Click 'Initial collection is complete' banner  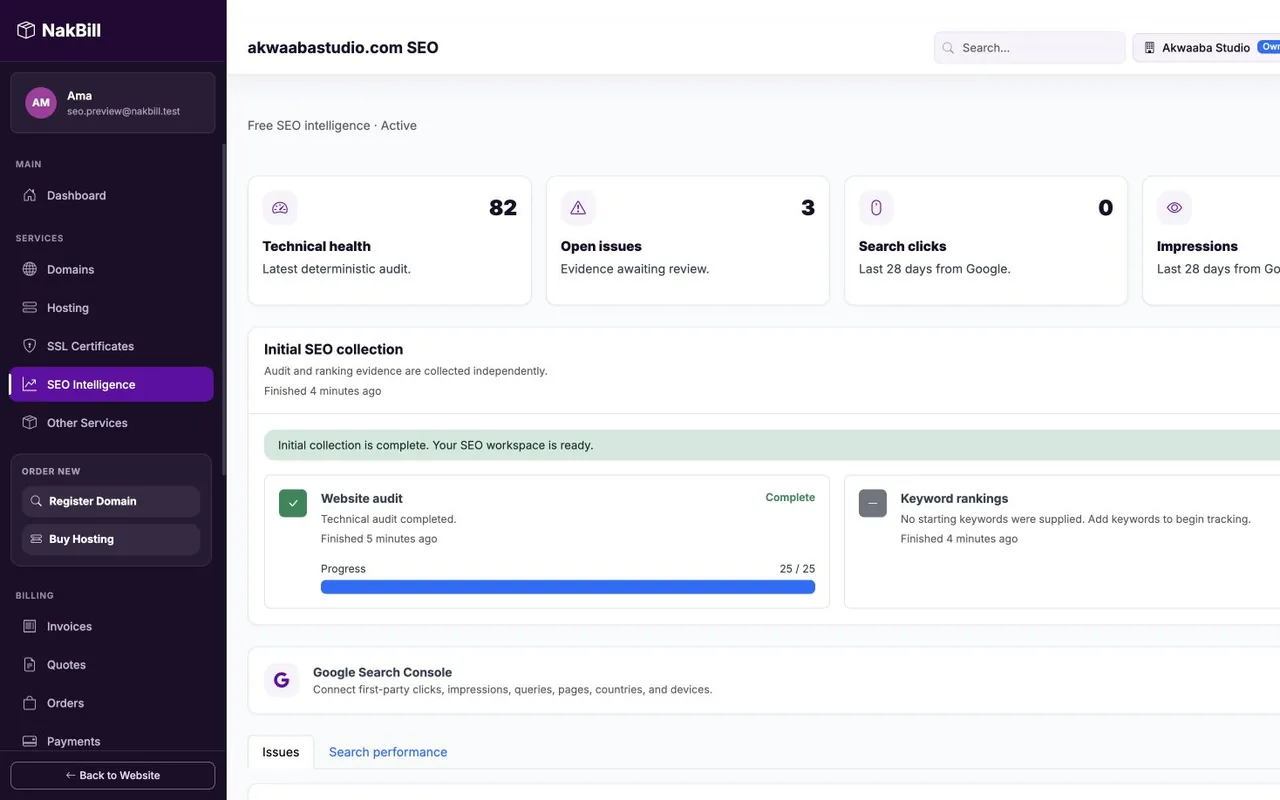(772, 445)
